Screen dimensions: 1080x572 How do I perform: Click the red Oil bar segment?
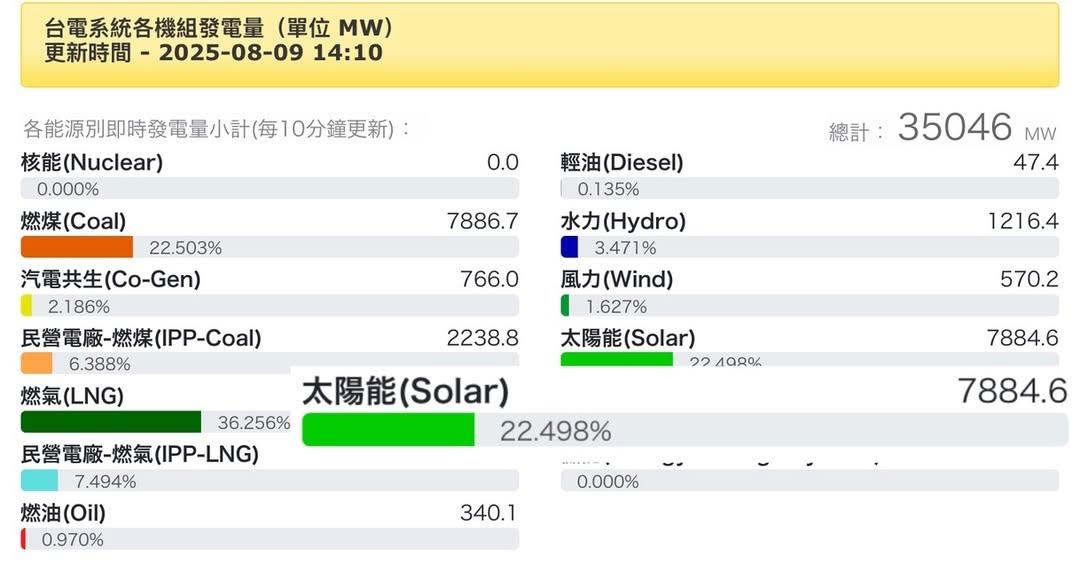[23, 539]
